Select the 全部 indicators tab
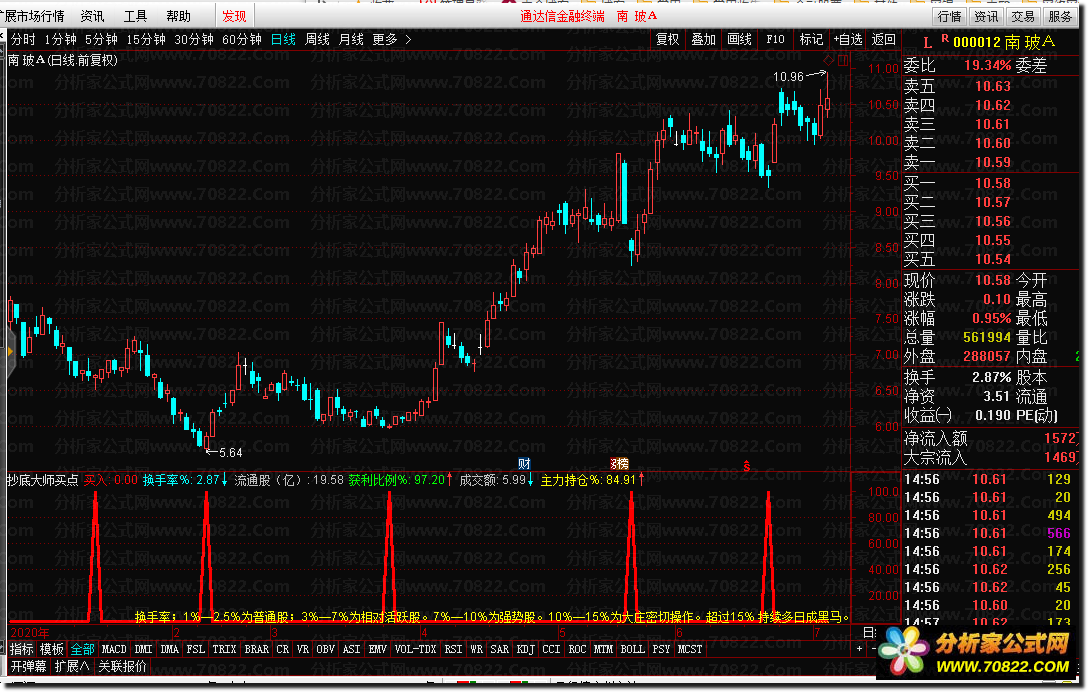Image resolution: width=1089 pixels, height=692 pixels. click(x=83, y=649)
